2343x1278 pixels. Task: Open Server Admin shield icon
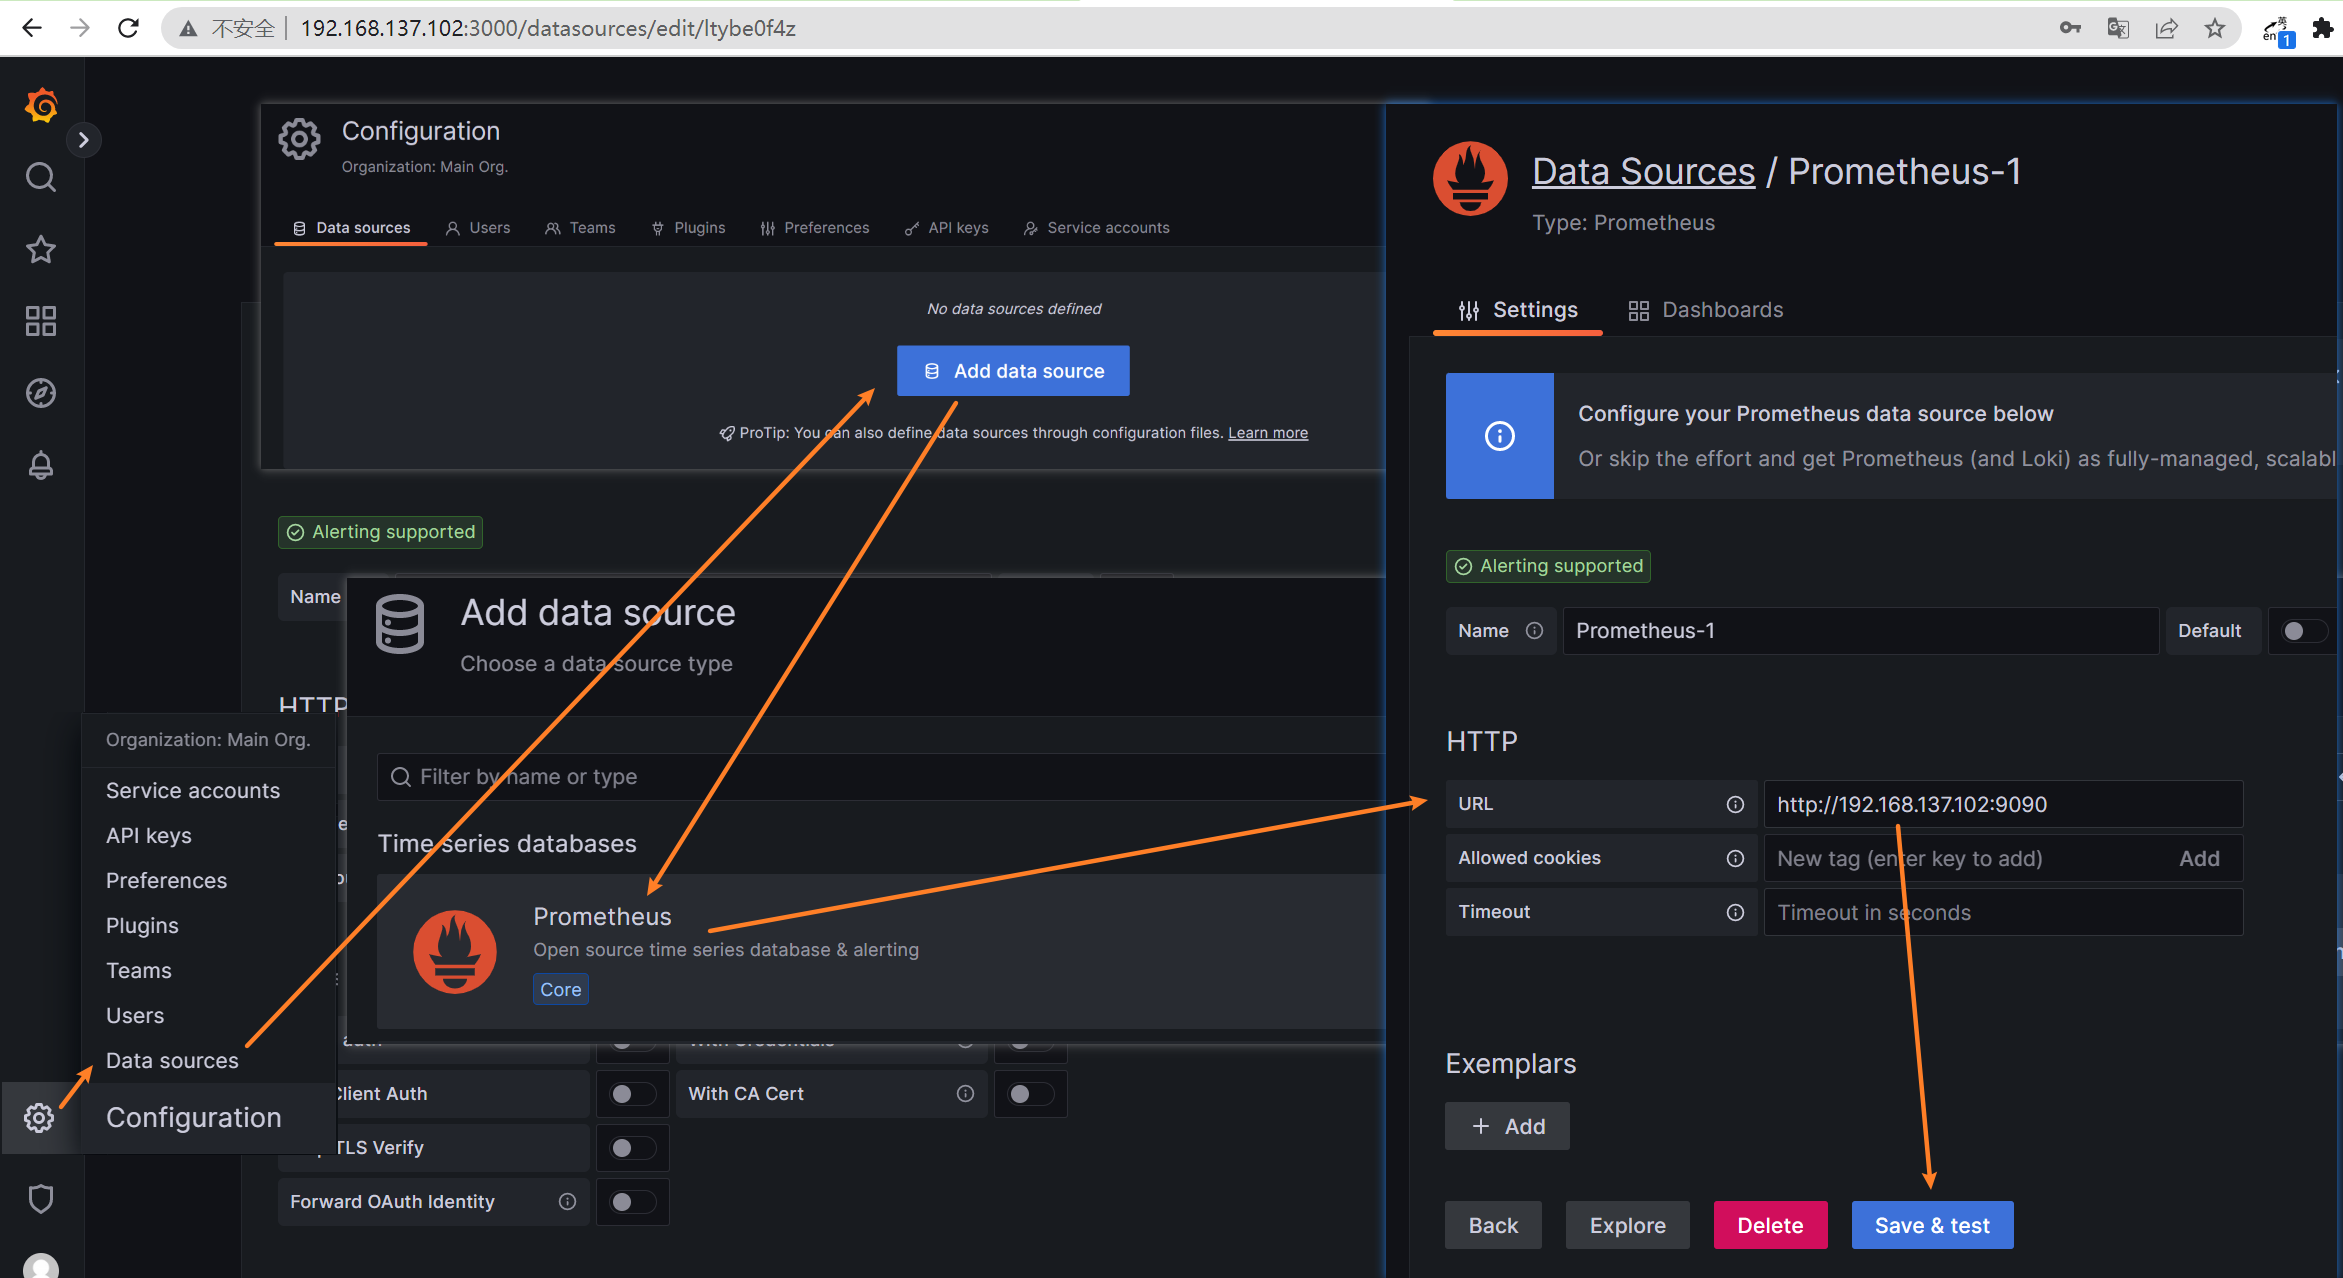pyautogui.click(x=41, y=1198)
